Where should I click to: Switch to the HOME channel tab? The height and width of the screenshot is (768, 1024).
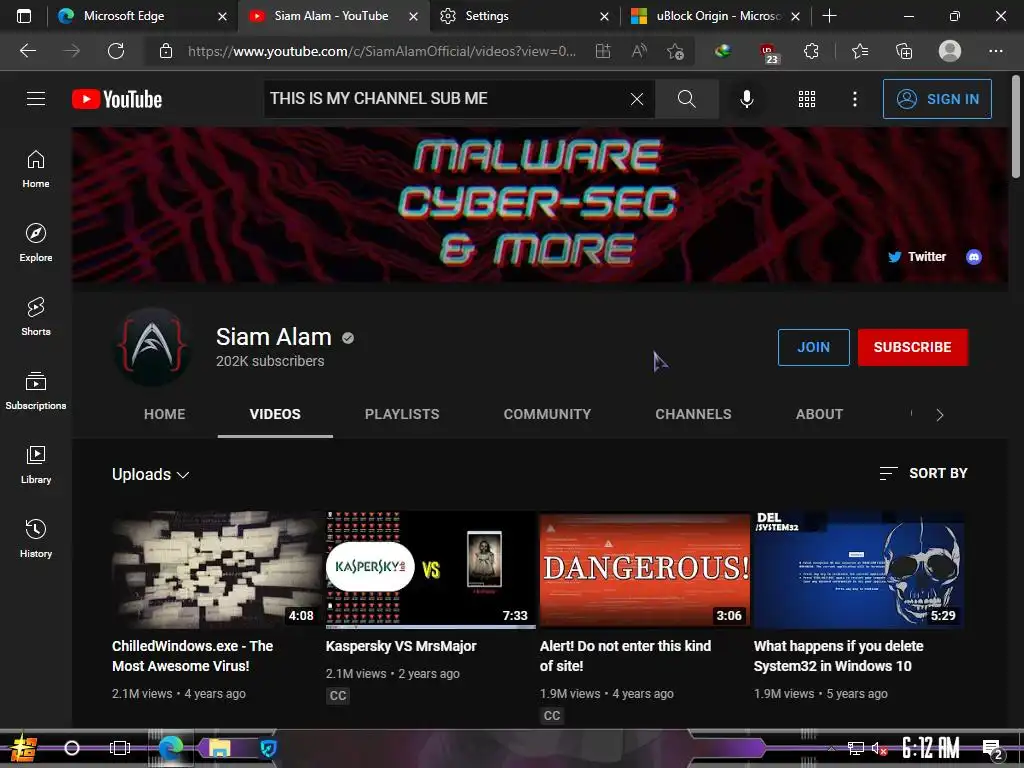pos(165,414)
